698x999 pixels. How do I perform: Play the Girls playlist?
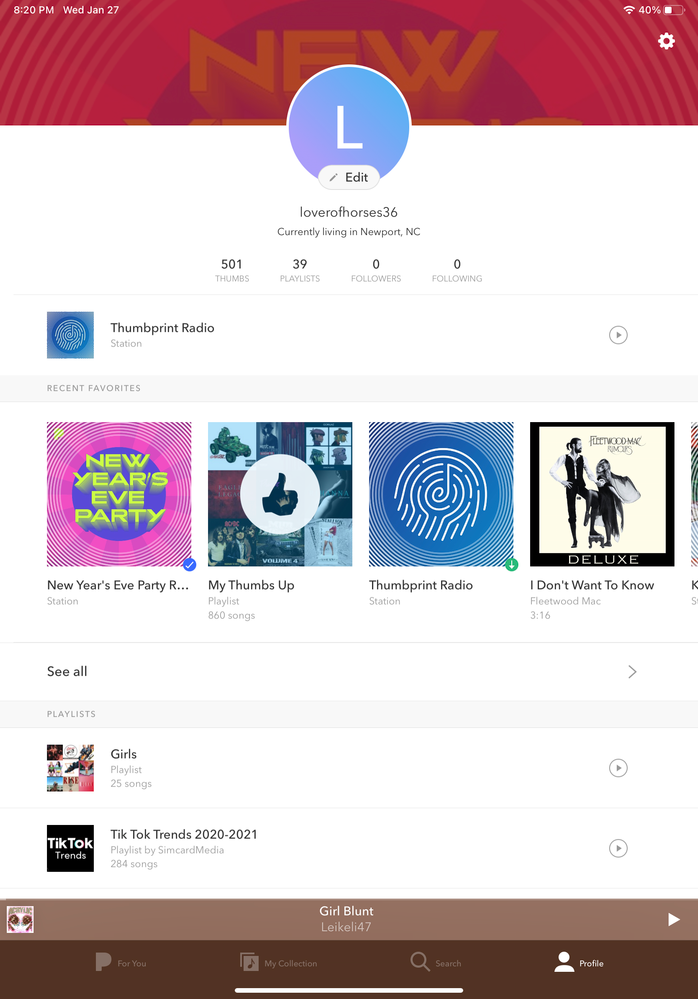pyautogui.click(x=618, y=768)
